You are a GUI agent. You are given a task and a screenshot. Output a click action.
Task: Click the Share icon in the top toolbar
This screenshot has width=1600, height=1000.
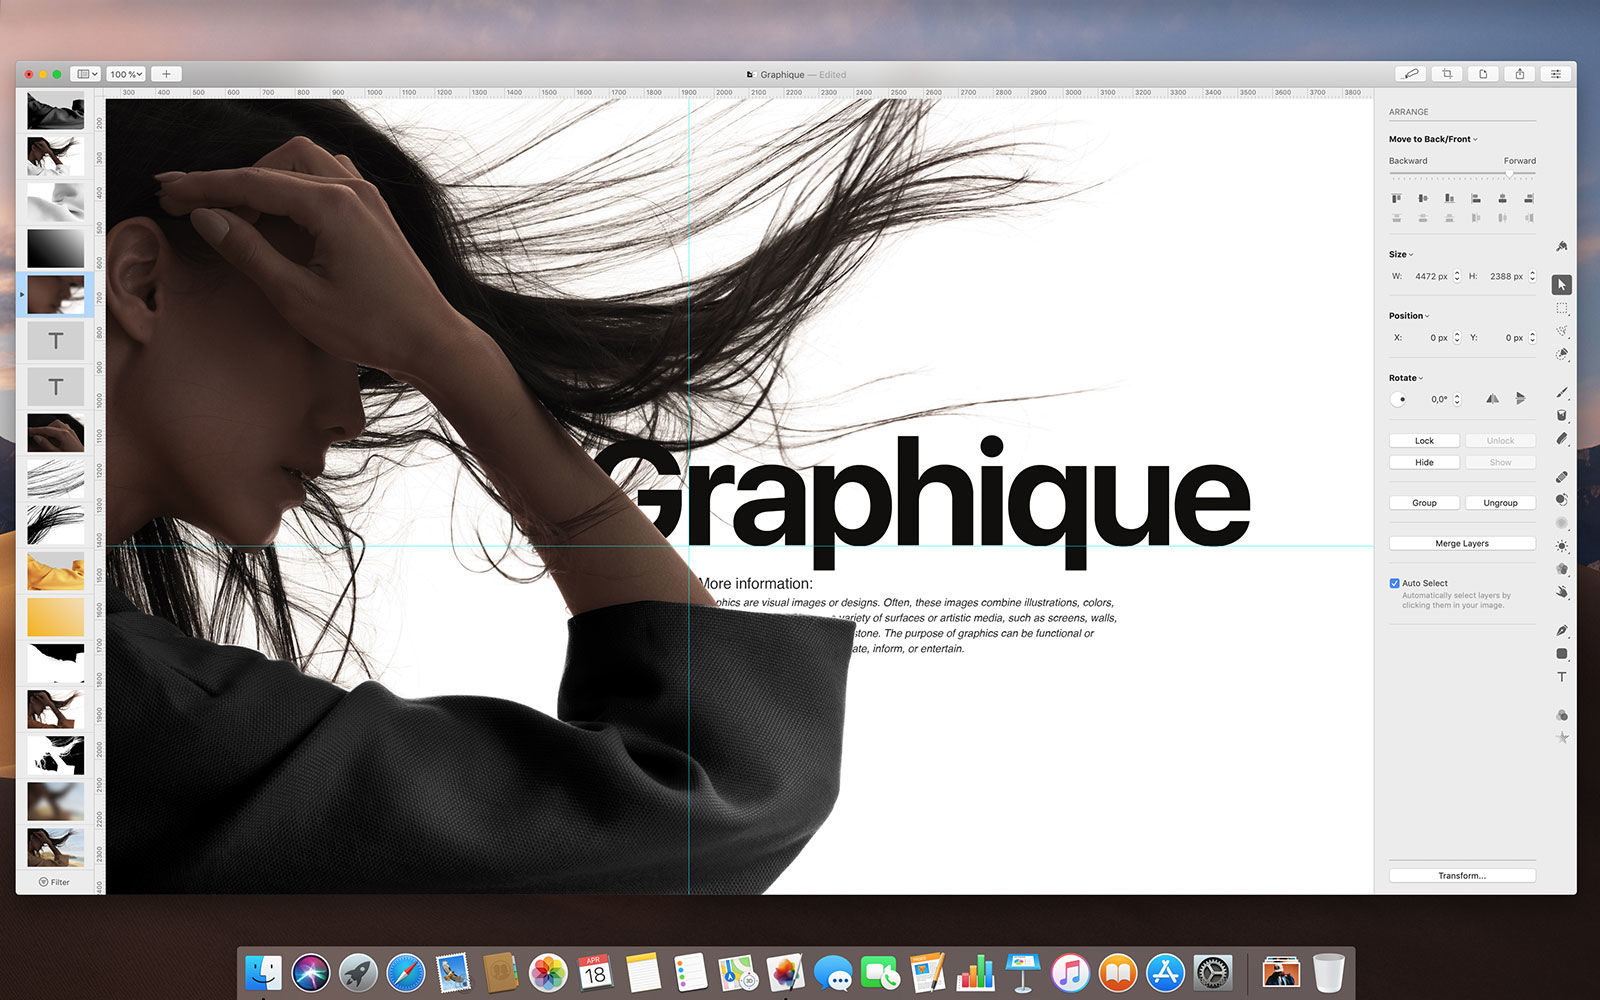(1519, 73)
